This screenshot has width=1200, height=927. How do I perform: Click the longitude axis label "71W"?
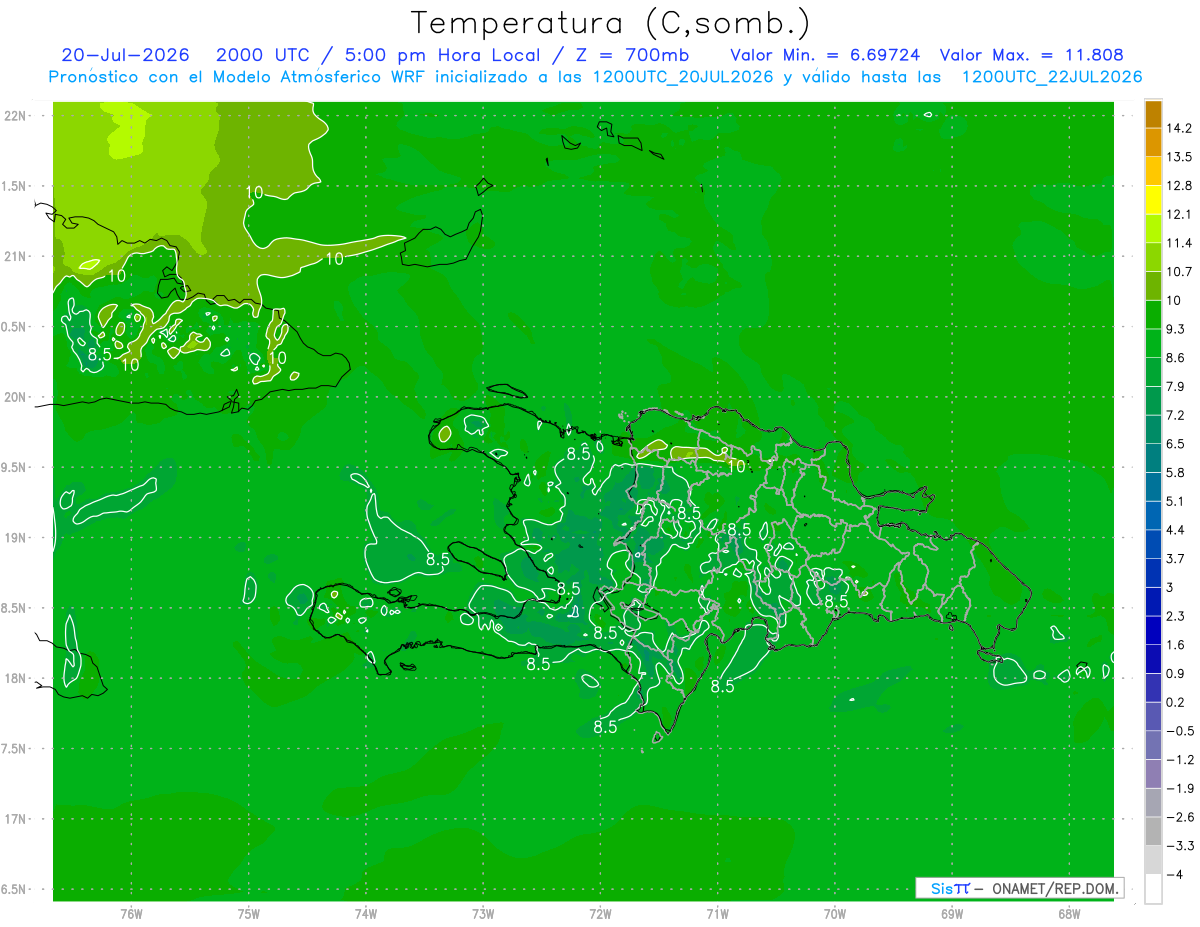pos(717,914)
